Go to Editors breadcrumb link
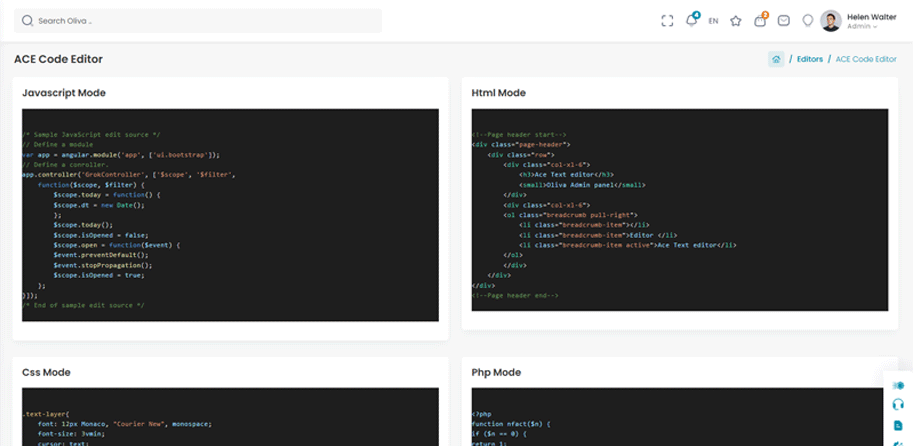Image resolution: width=913 pixels, height=446 pixels. (x=810, y=59)
